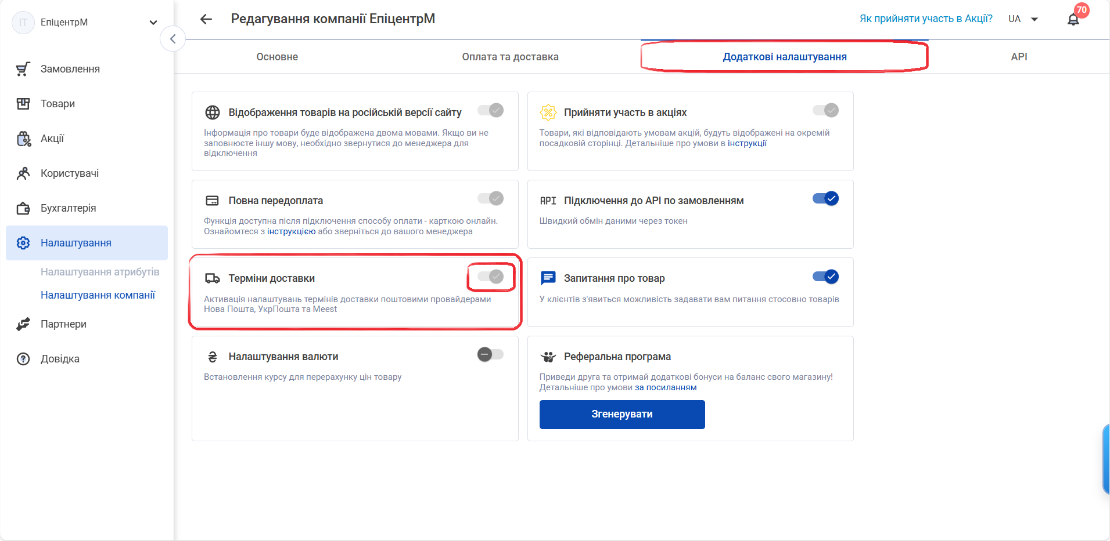Open Користувачі users icon
1110x541 pixels.
pos(23,173)
